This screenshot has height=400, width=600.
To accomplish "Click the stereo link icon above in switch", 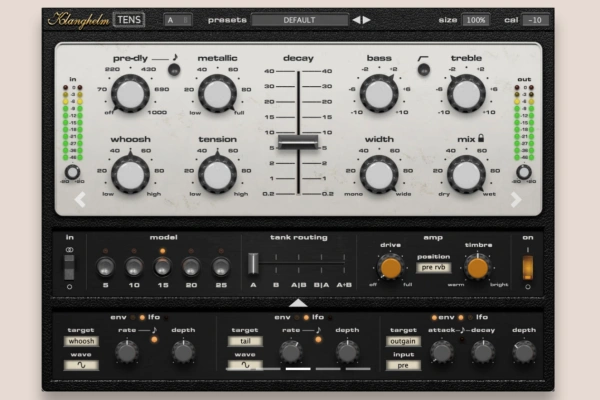I will pos(69,250).
